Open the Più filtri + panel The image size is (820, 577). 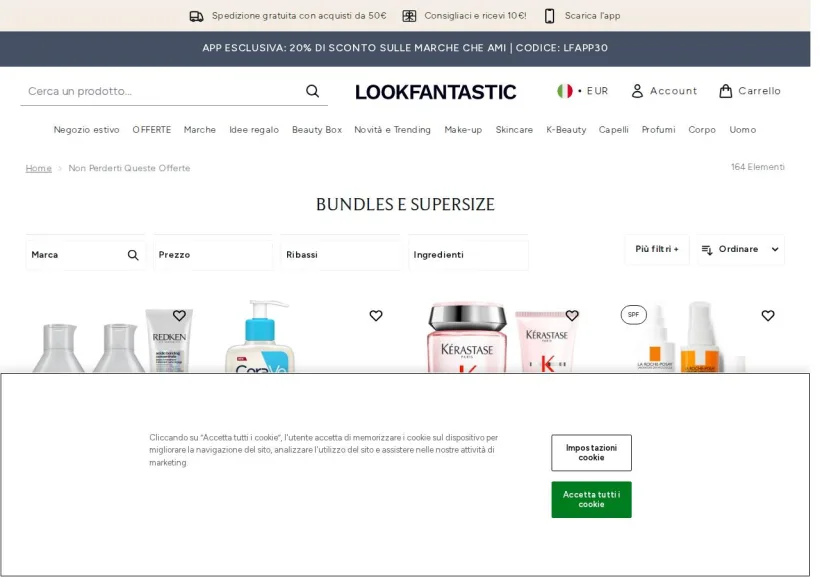click(657, 250)
